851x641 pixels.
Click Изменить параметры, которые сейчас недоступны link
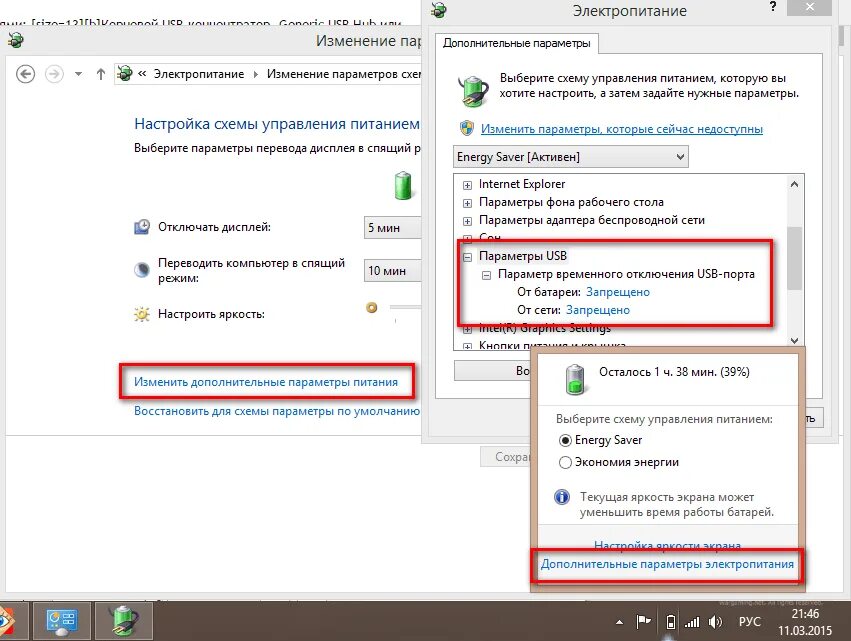point(622,129)
